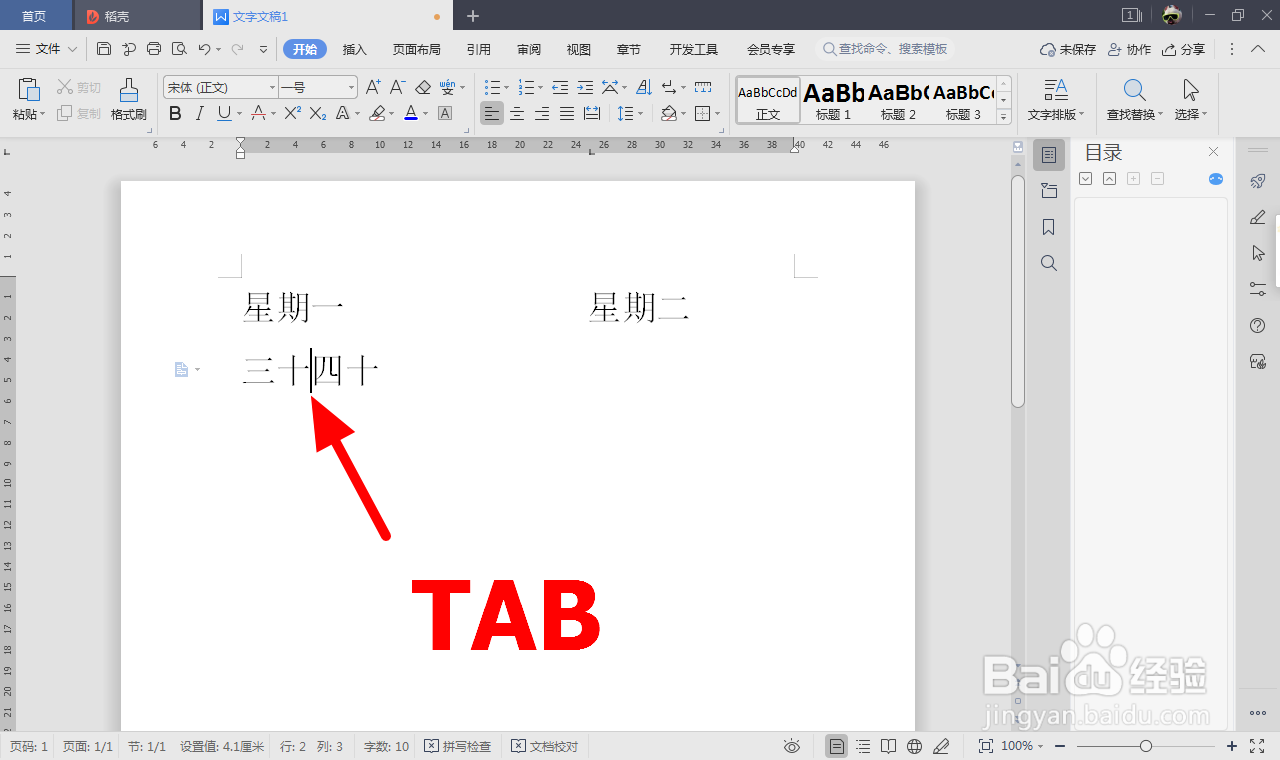Open the print icon in quick access toolbar
The width and height of the screenshot is (1280, 760).
(x=153, y=48)
